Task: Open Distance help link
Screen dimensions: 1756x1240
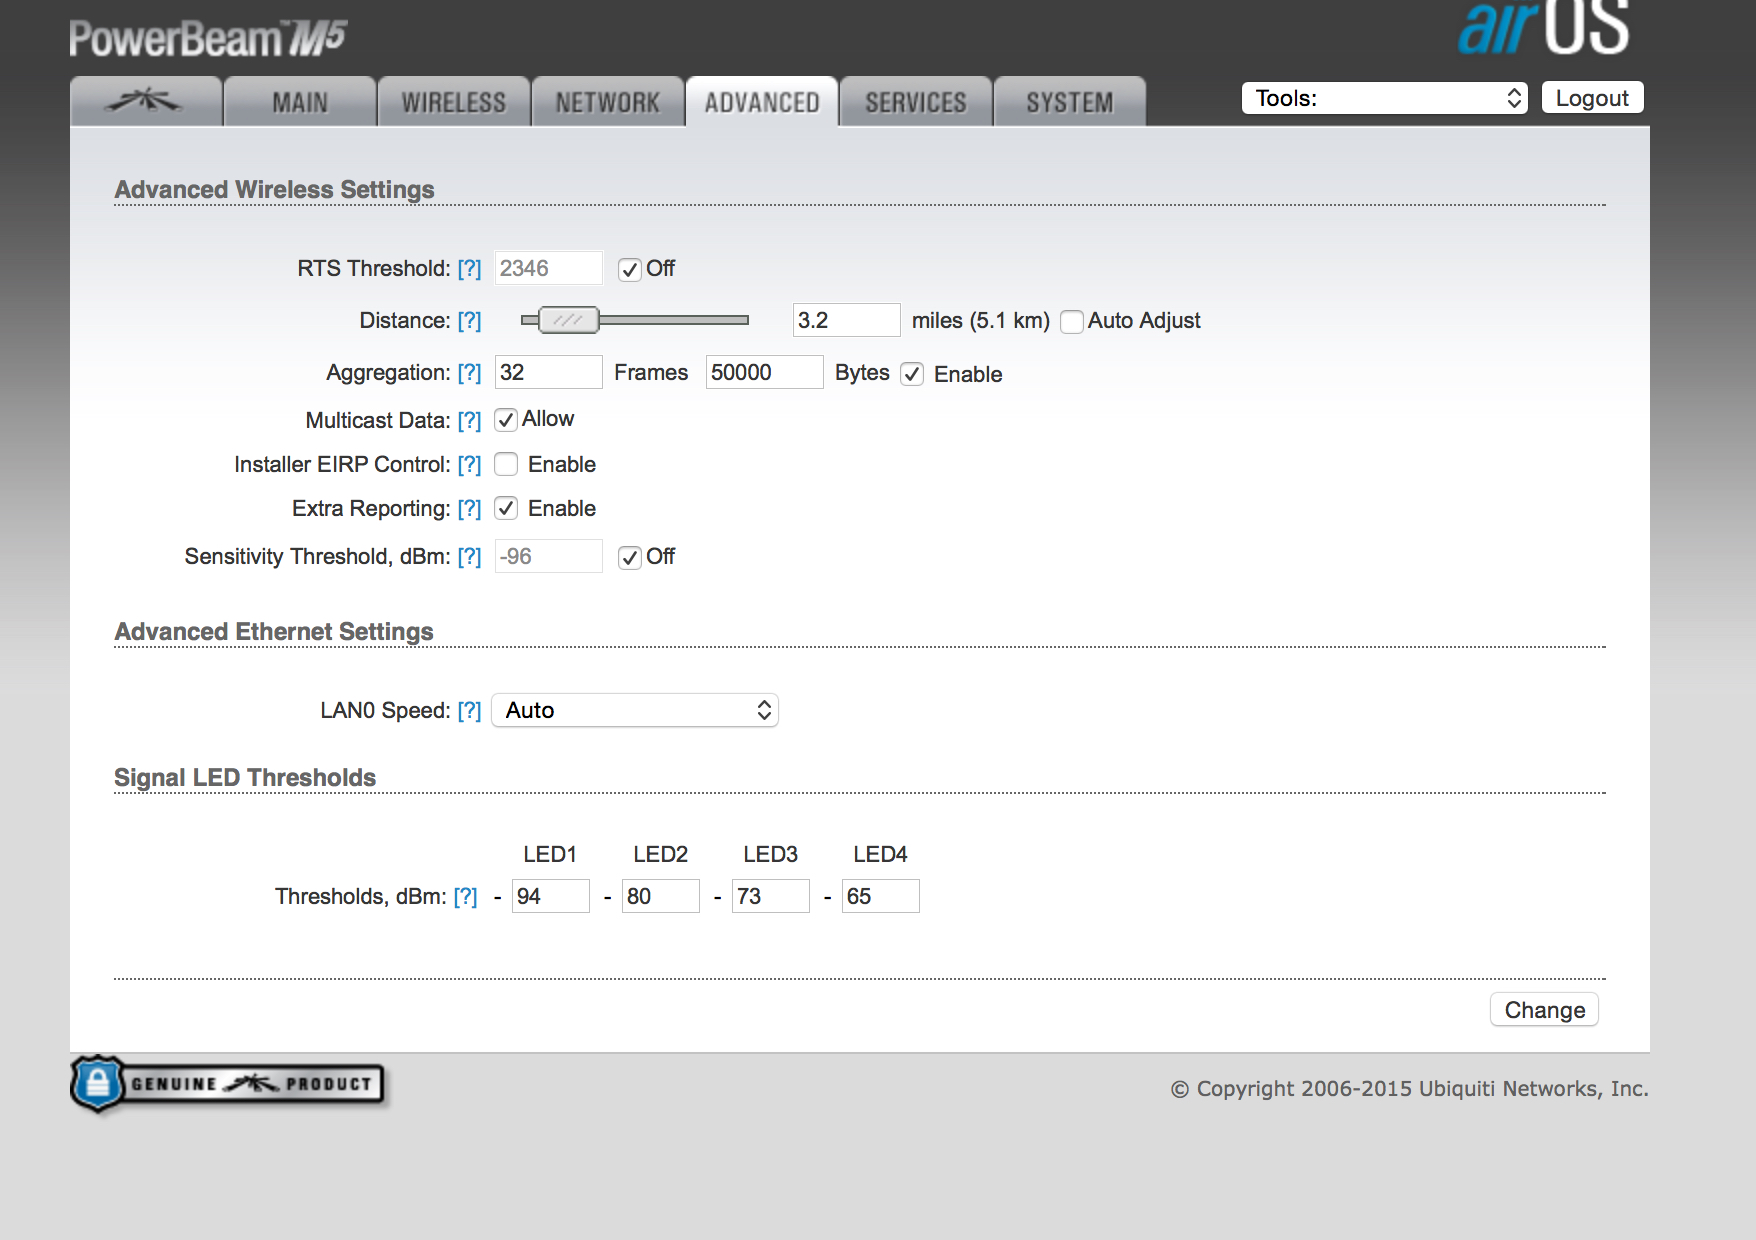Action: tap(469, 320)
